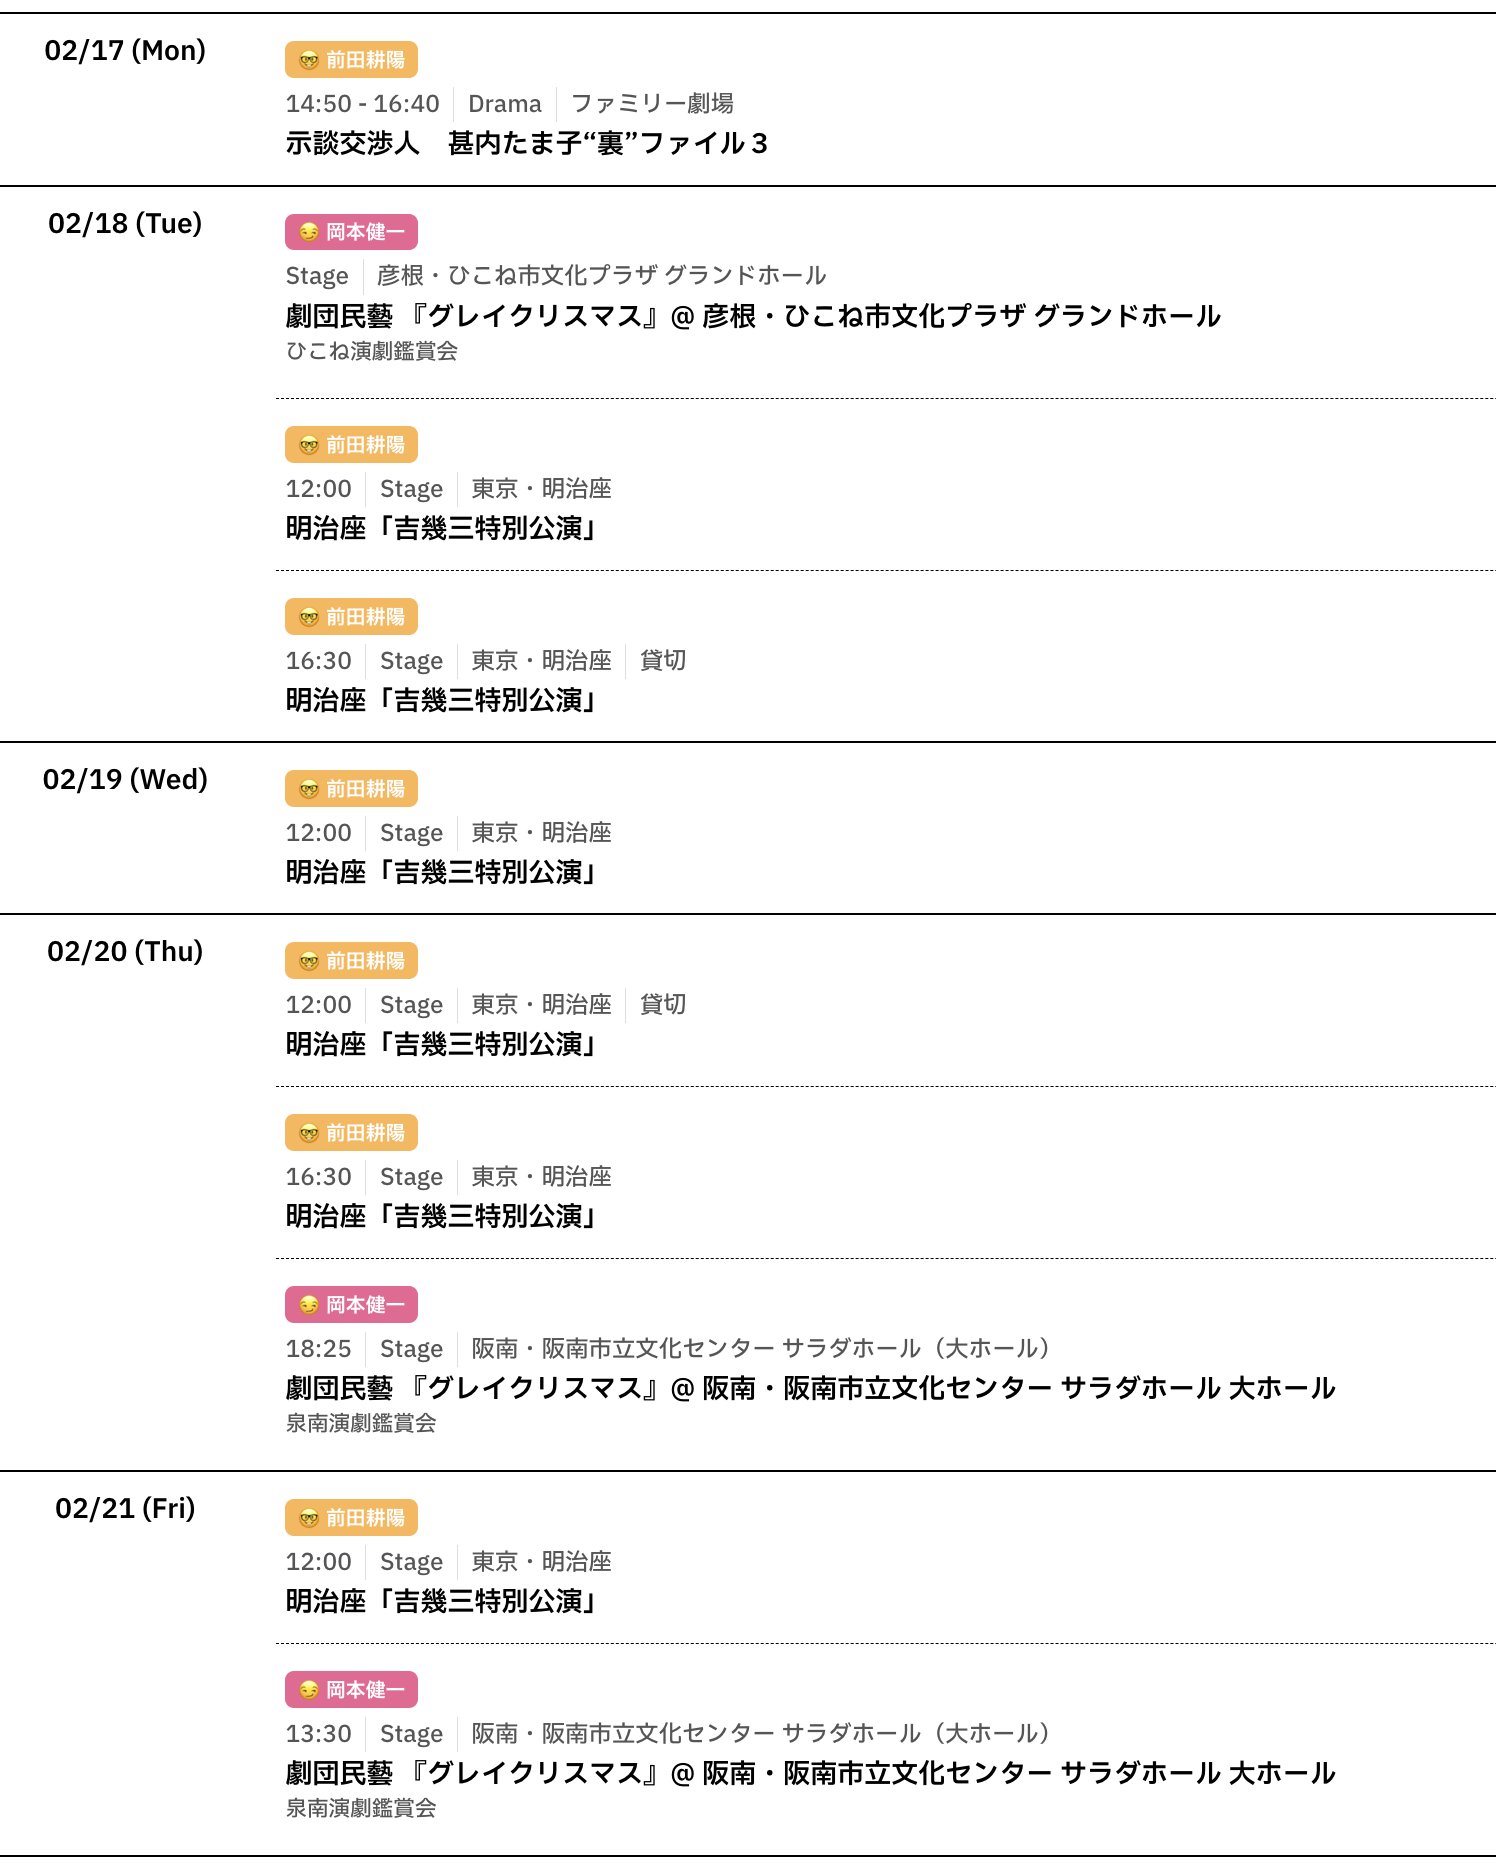The width and height of the screenshot is (1496, 1868).
Task: Open 02/20's 18:25 グレイクリスマス 阪南 title
Action: [810, 1388]
